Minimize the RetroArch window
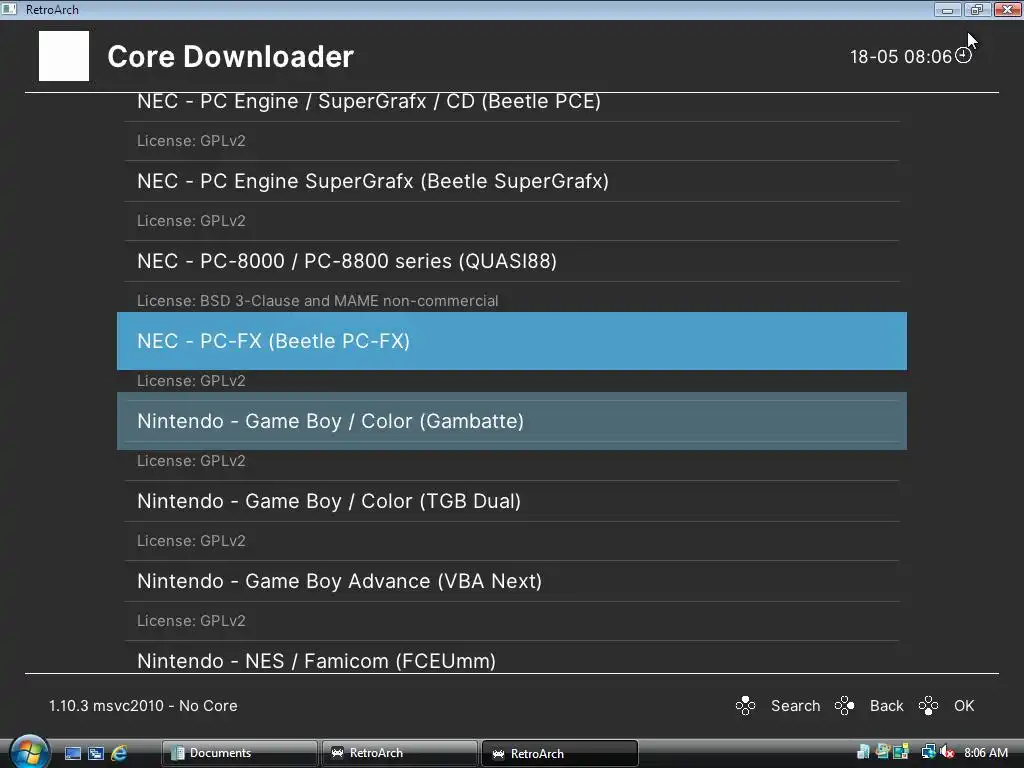Viewport: 1024px width, 768px height. [x=947, y=9]
